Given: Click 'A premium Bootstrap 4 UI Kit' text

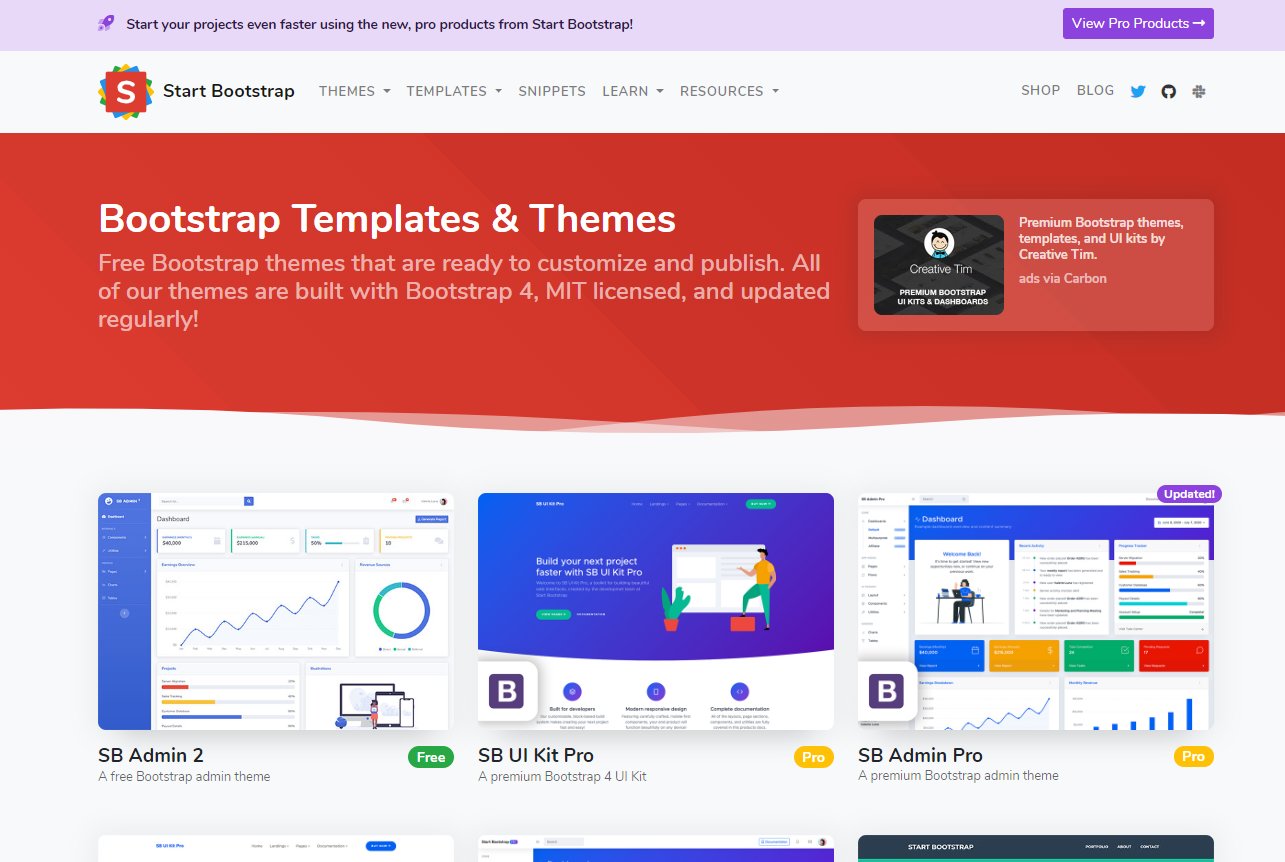Looking at the screenshot, I should [562, 776].
